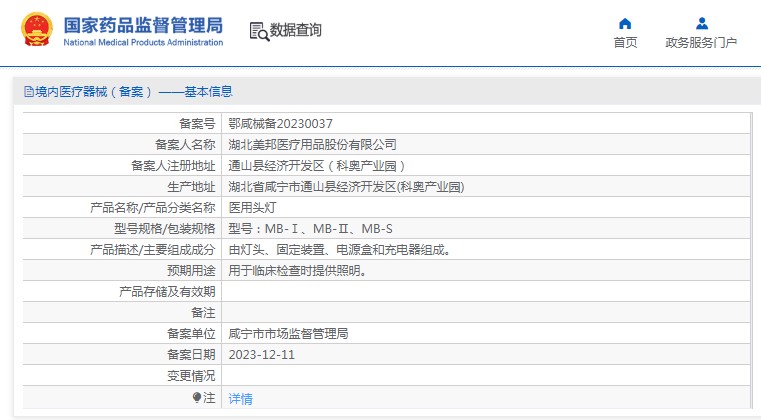761x420 pixels.
Task: Select value 湖北省咸宁市通山县经济开发区(科奥产业园)
Action: 347,186
